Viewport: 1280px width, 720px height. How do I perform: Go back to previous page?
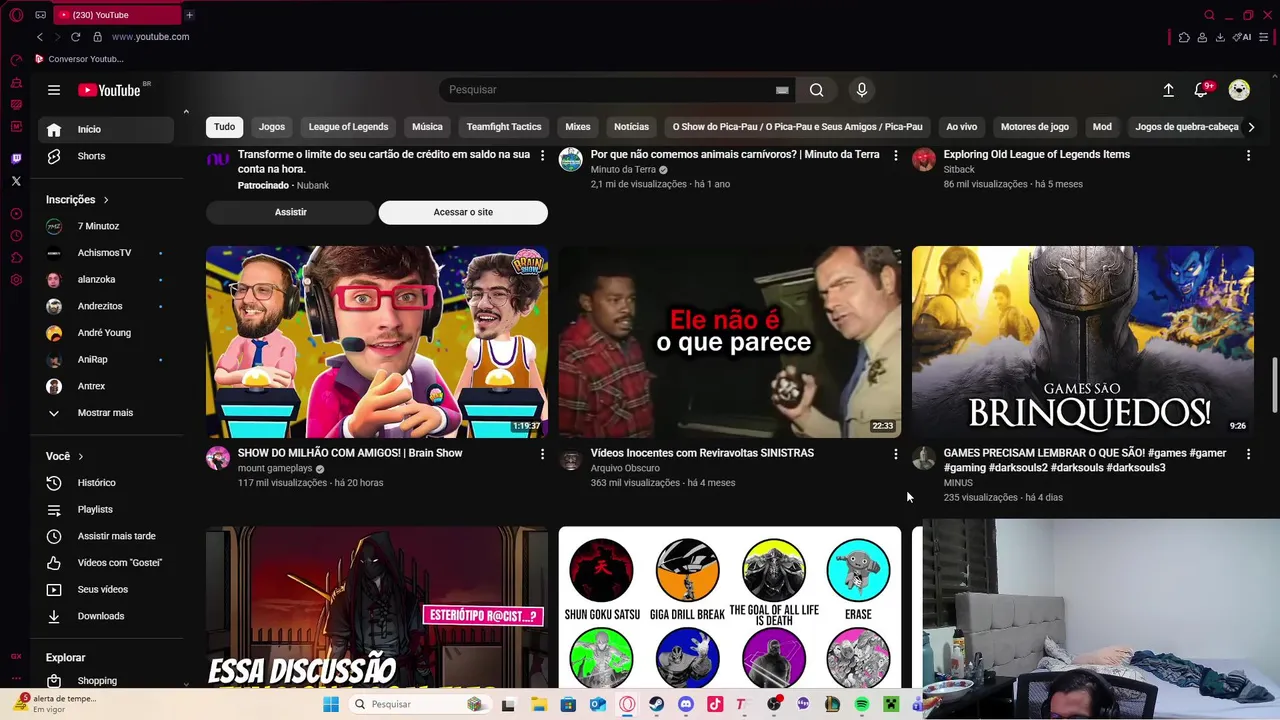pos(40,37)
